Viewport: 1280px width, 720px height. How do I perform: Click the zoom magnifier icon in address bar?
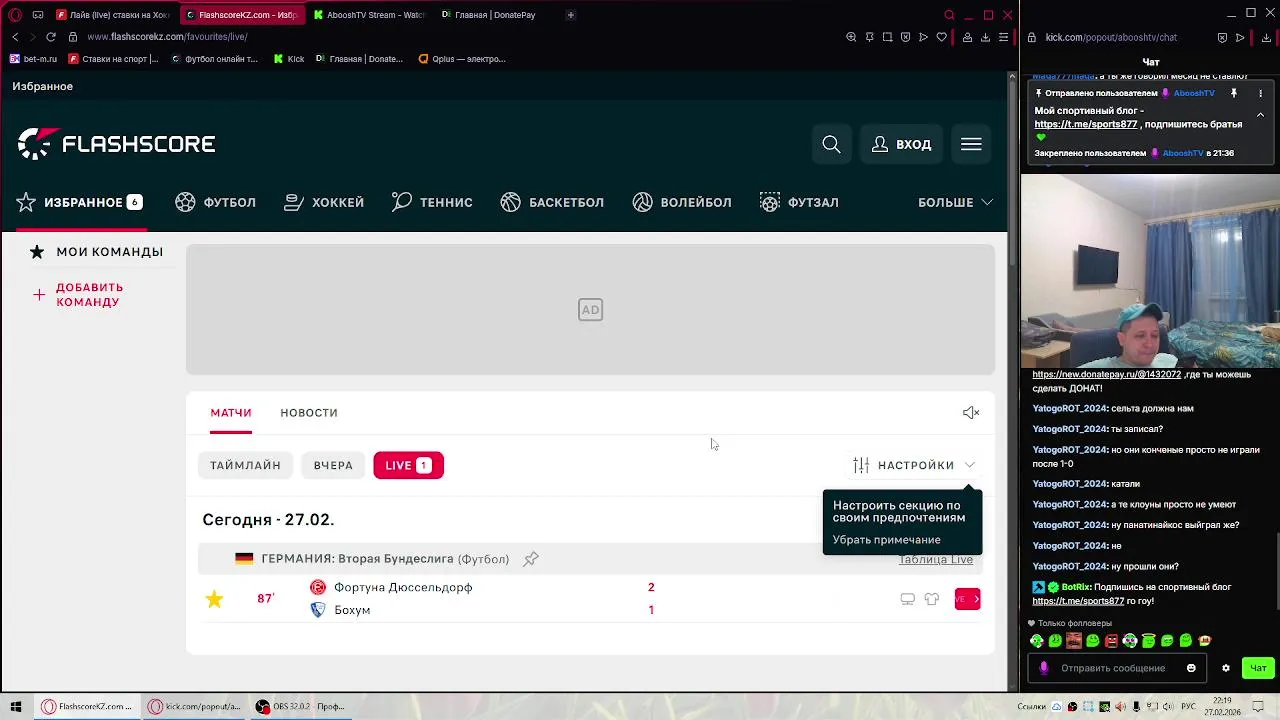851,37
